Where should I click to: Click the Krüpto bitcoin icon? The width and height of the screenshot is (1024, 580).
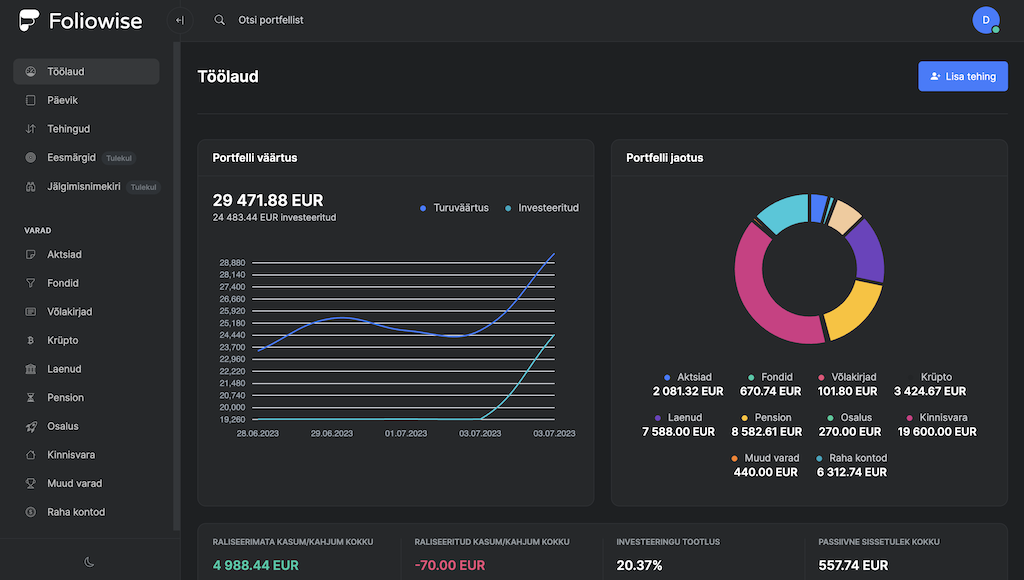click(x=31, y=340)
